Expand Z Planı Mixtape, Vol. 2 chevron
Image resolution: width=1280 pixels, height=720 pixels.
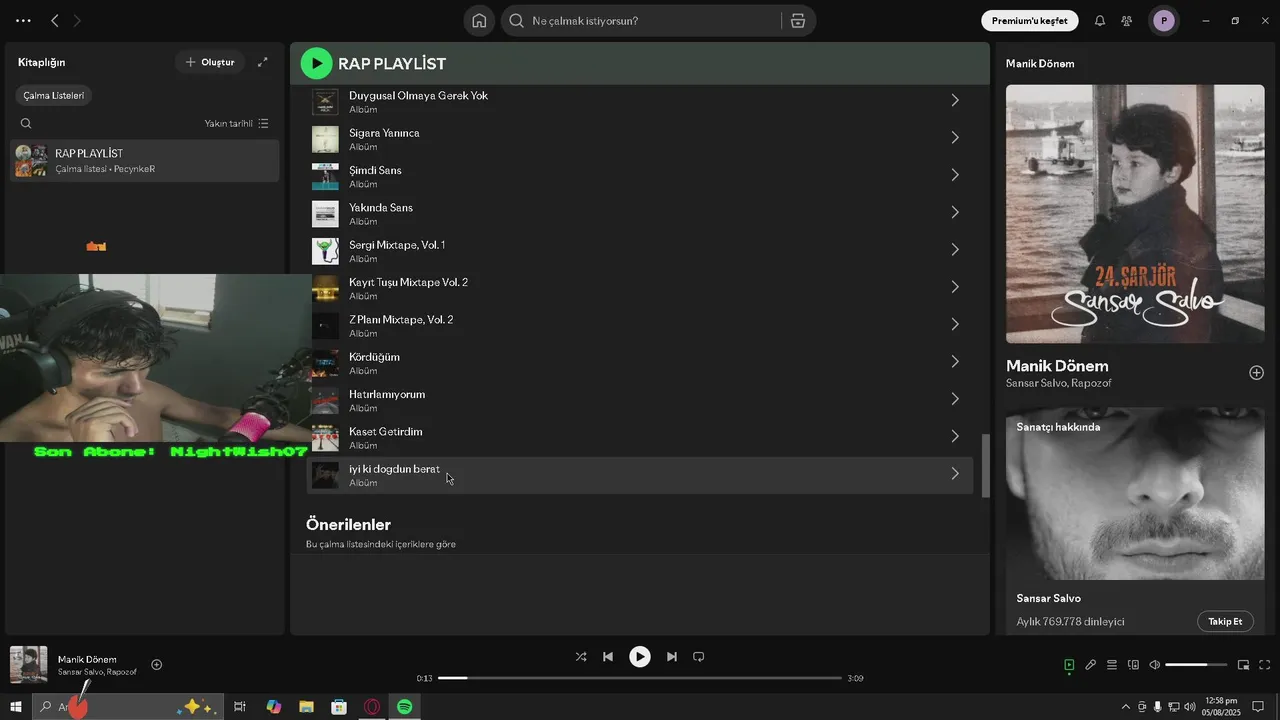(955, 324)
